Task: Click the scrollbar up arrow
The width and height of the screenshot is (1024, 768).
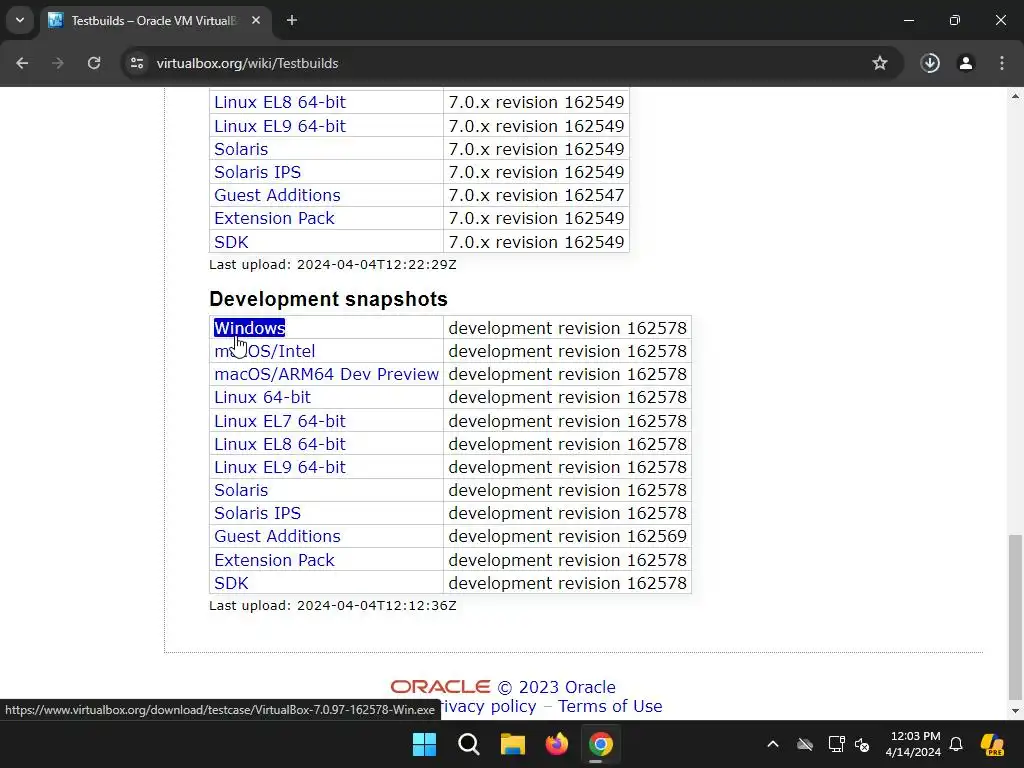Action: (1015, 96)
